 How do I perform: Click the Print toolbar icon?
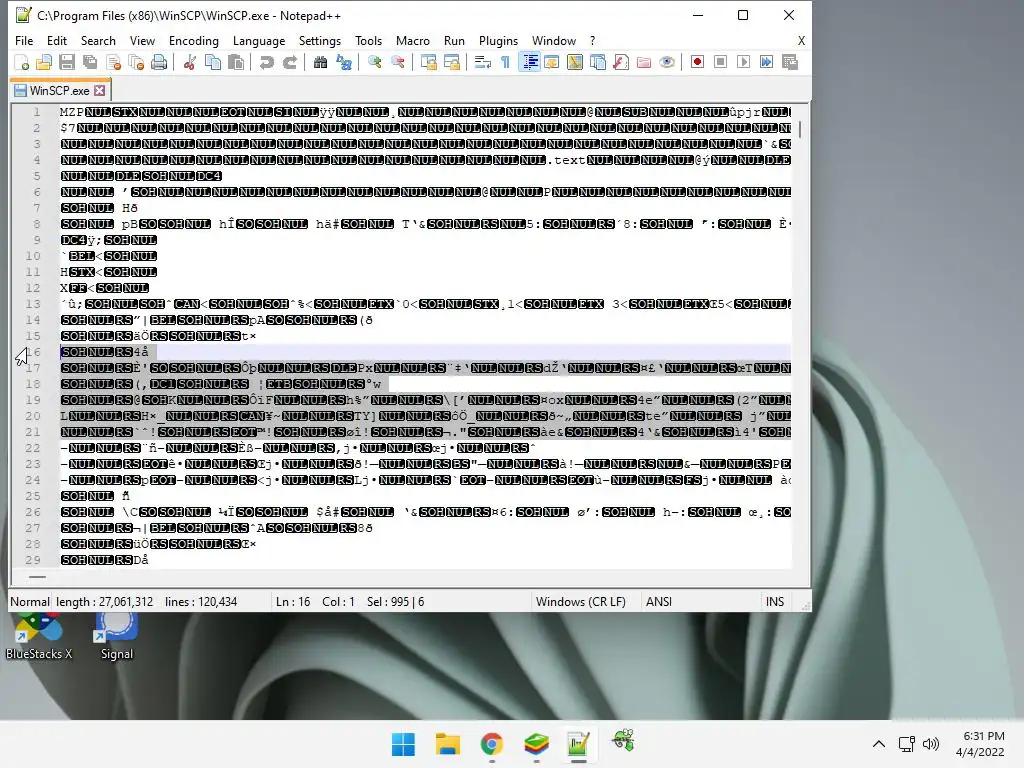159,63
